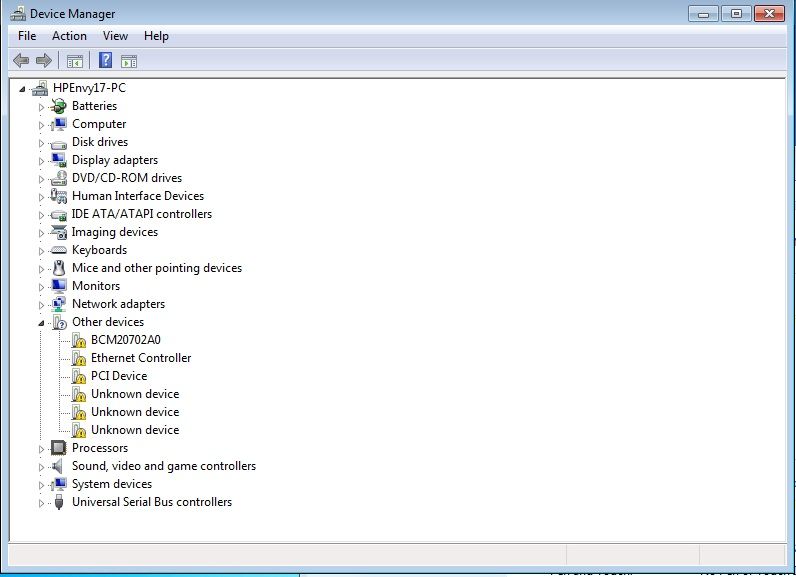
Task: Click the warning icon beside BCM20702A0
Action: coord(79,340)
